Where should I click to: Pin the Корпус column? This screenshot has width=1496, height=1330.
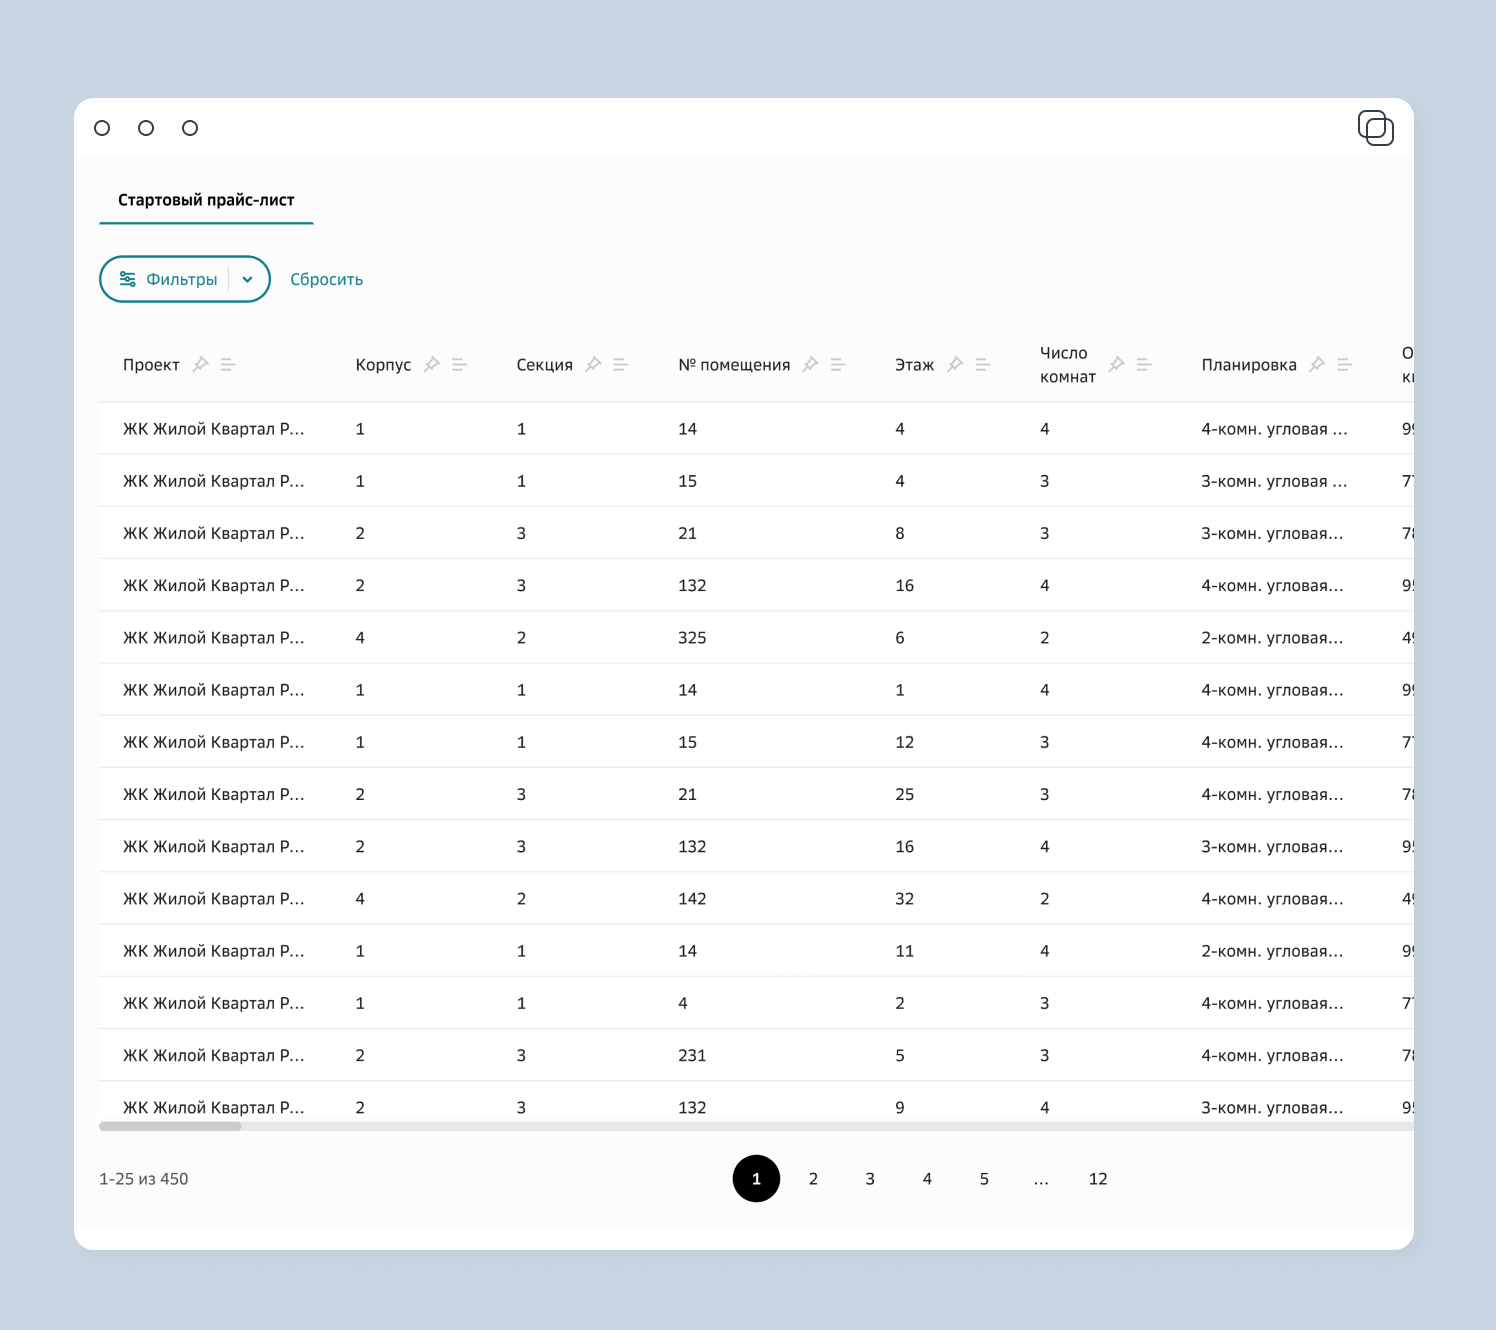432,364
